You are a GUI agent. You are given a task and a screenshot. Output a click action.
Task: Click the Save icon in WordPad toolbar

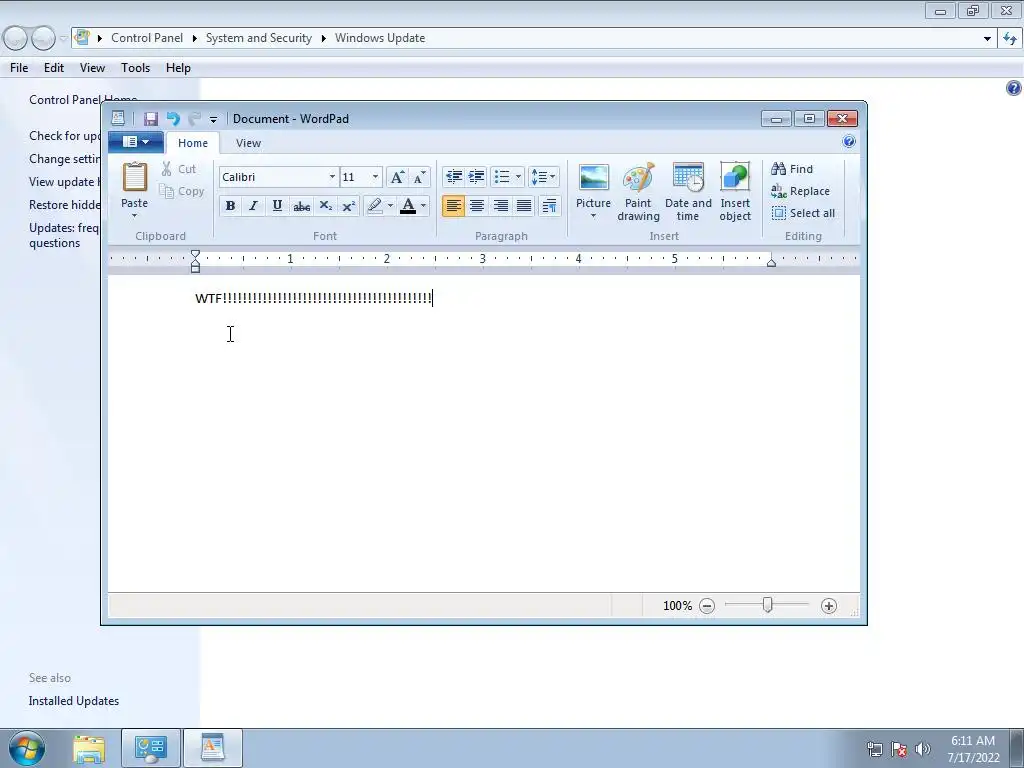point(151,119)
